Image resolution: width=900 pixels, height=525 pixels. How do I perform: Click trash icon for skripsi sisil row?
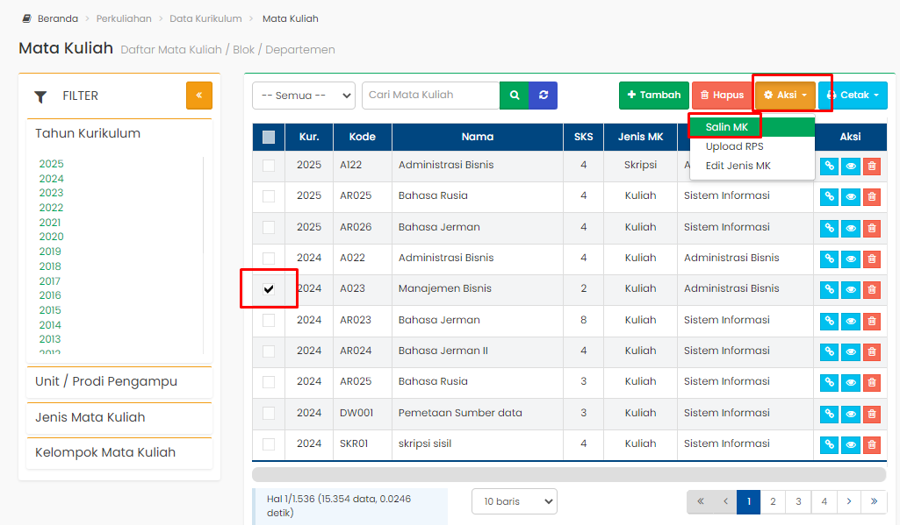(x=871, y=445)
